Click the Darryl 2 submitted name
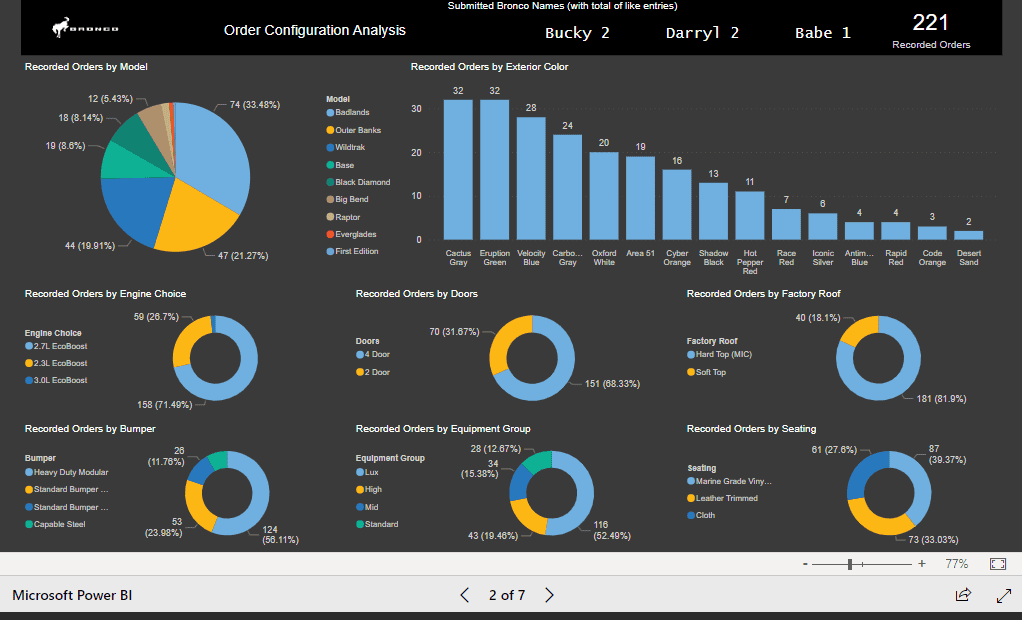 (x=702, y=33)
